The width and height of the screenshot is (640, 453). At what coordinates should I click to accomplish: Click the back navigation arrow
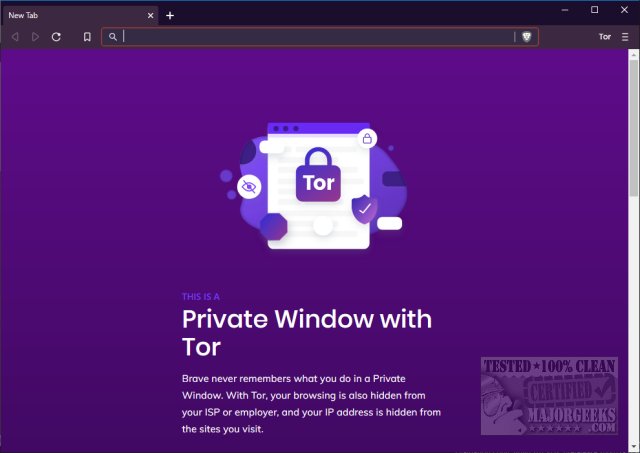tap(15, 37)
